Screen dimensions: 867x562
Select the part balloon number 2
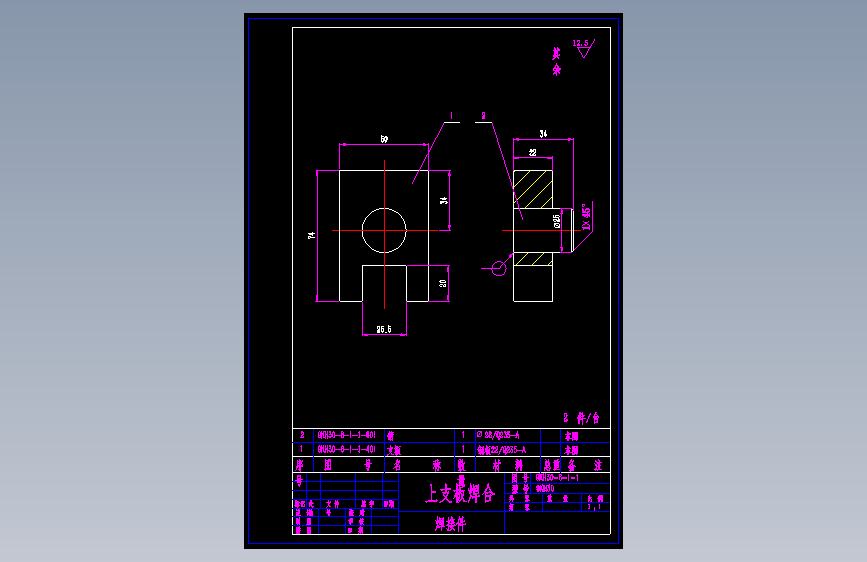483,116
